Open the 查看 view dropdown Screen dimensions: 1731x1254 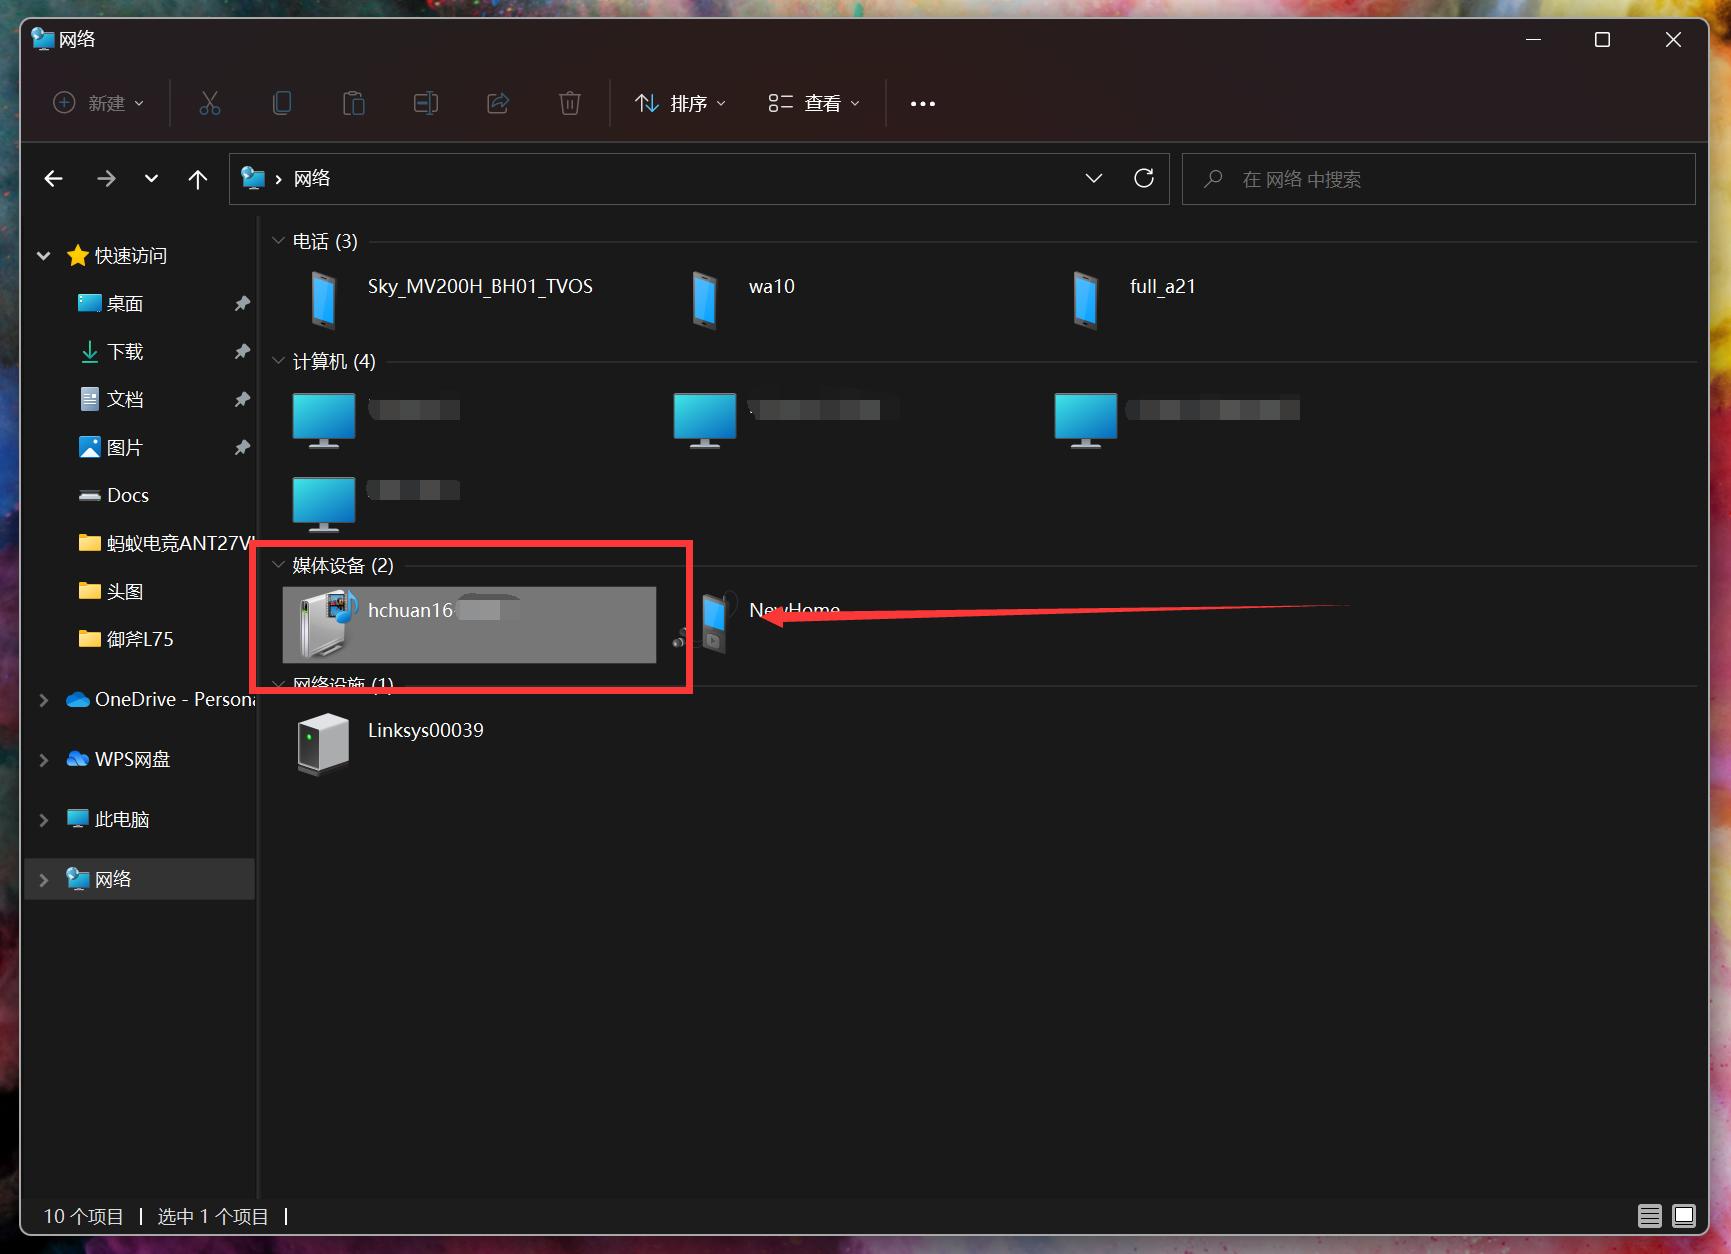click(814, 103)
